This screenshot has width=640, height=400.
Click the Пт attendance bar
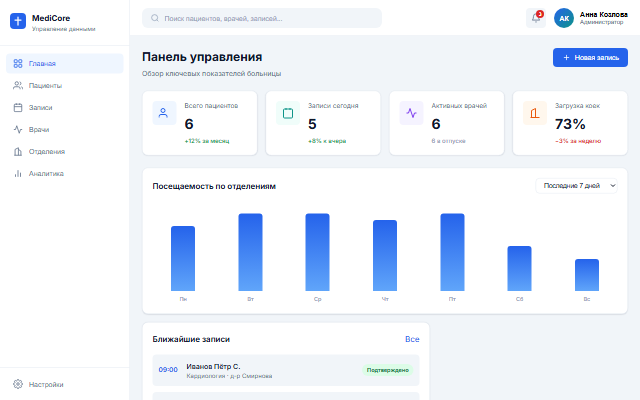pyautogui.click(x=452, y=252)
